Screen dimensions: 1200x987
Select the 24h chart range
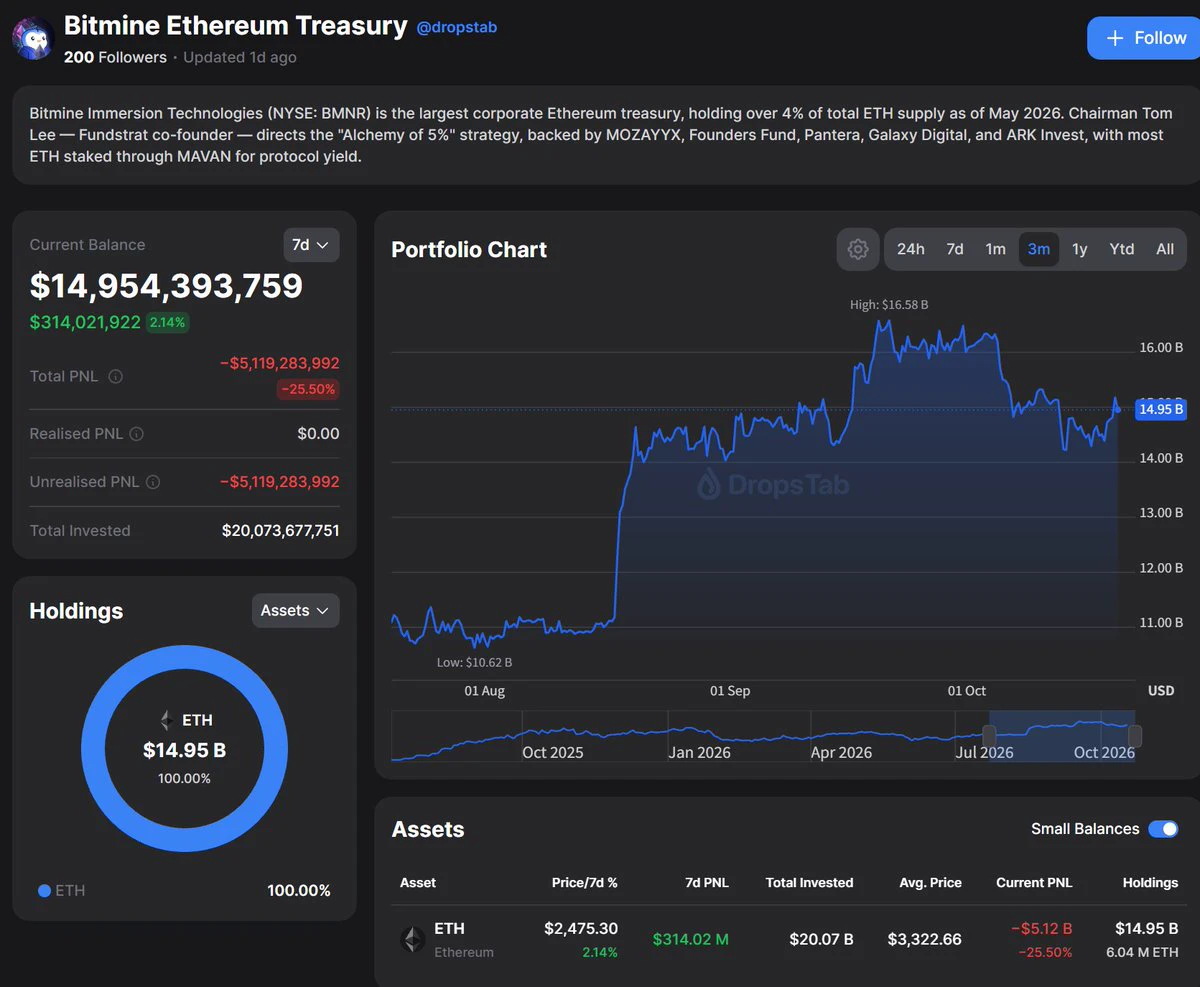click(911, 249)
